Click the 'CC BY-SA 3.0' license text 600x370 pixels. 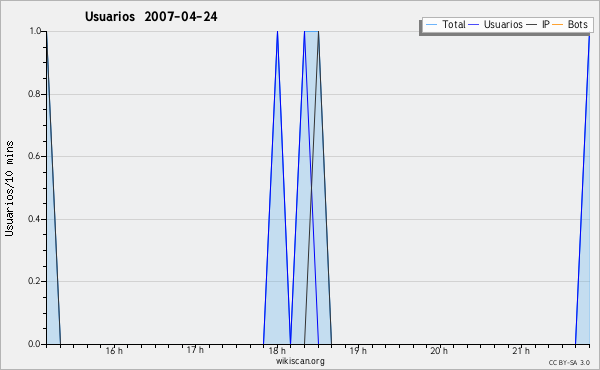(569, 362)
